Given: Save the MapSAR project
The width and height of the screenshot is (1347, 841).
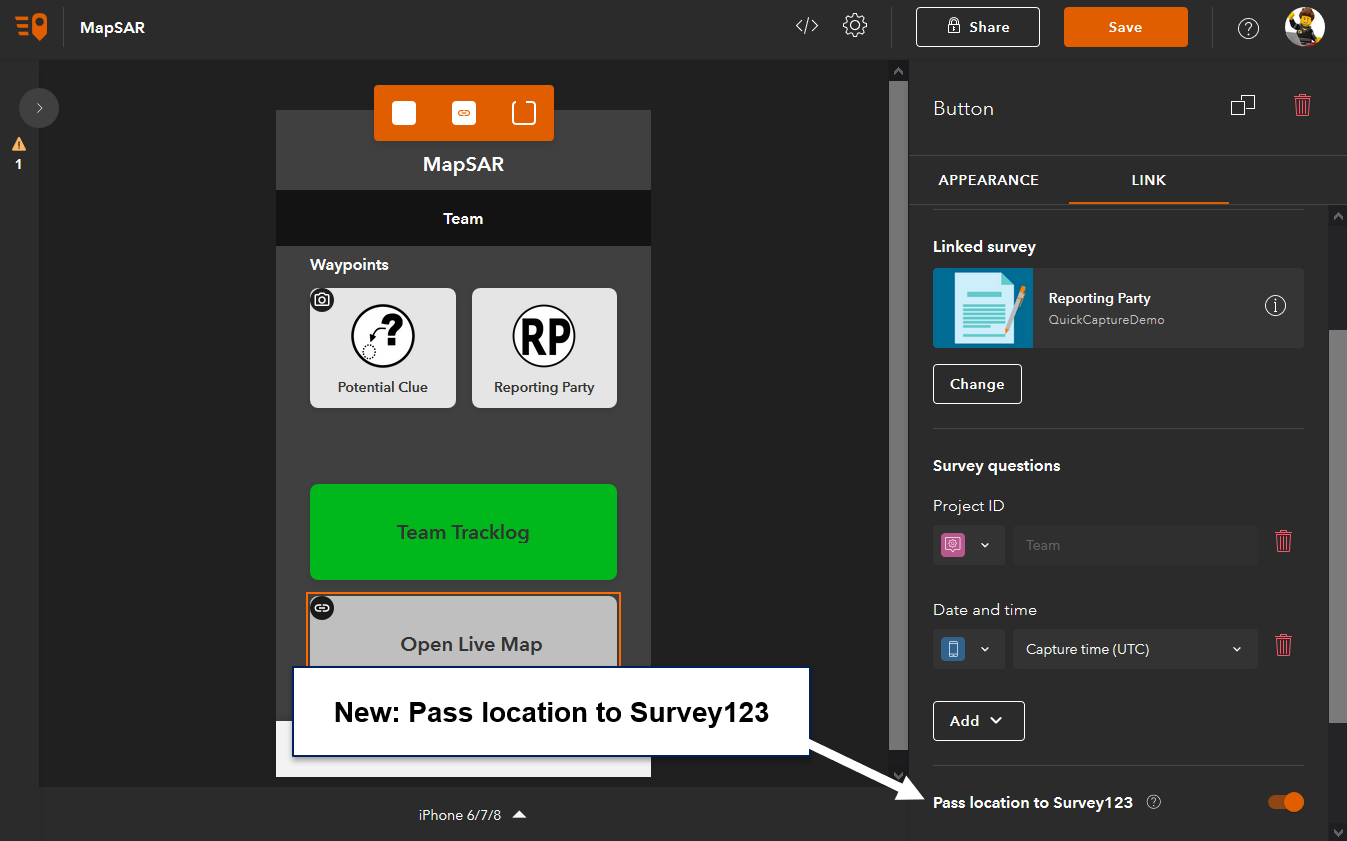Looking at the screenshot, I should click(x=1125, y=27).
